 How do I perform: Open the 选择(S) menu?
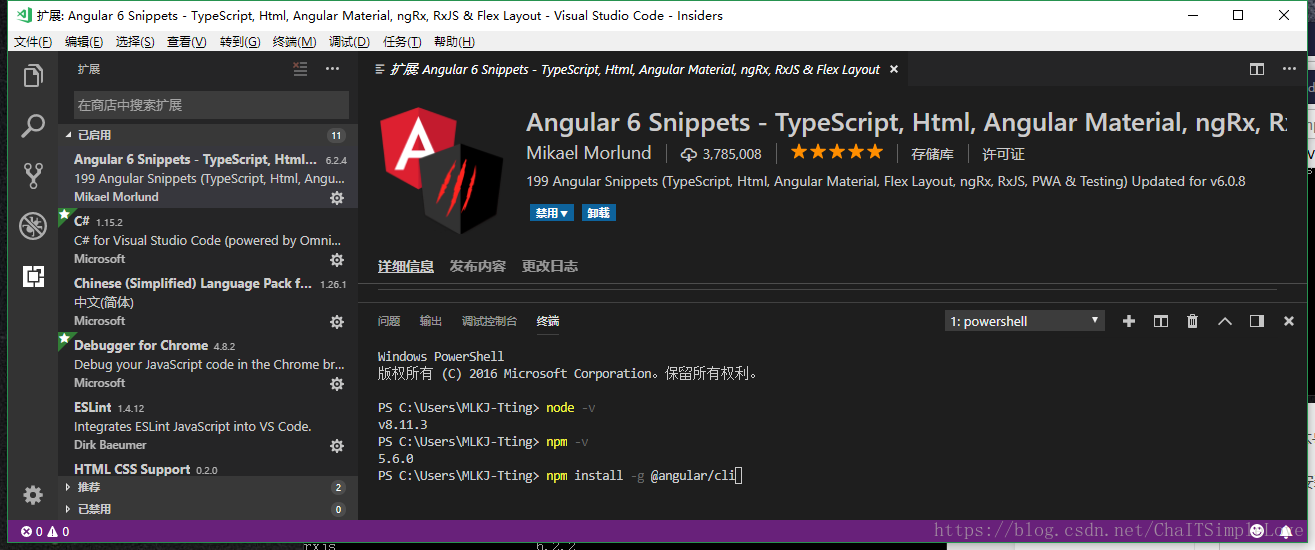[135, 41]
